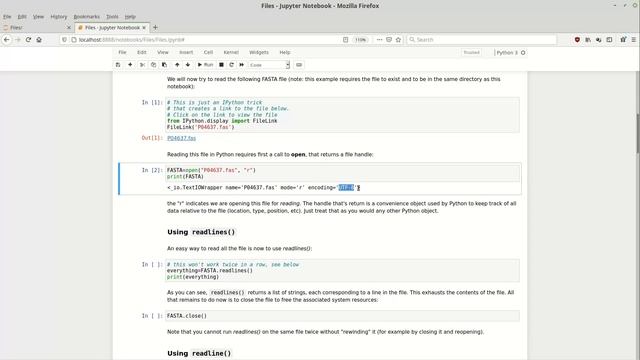Toggle reader view icon in address bar
Viewport: 640px width, 360px height.
(346, 40)
